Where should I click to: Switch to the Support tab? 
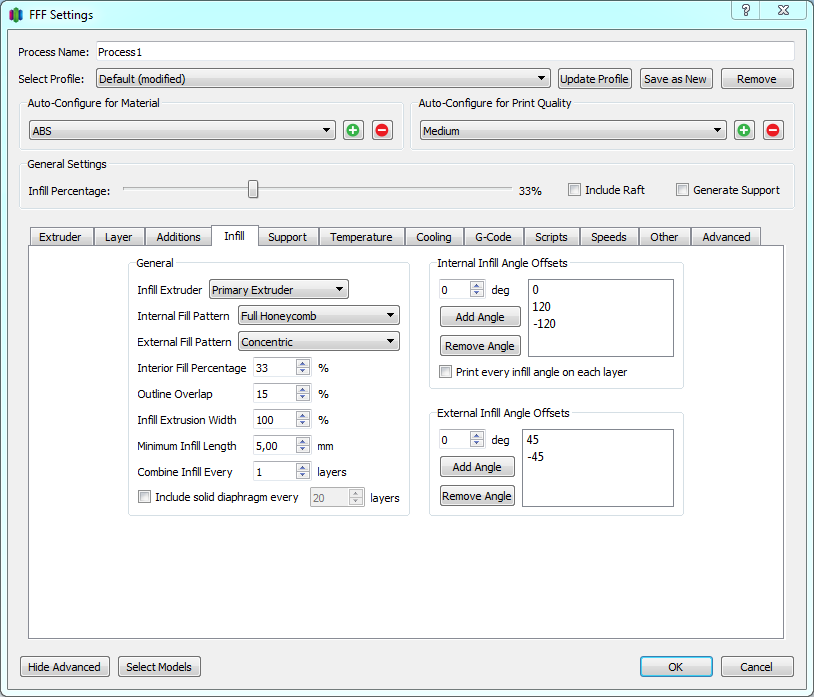[288, 237]
